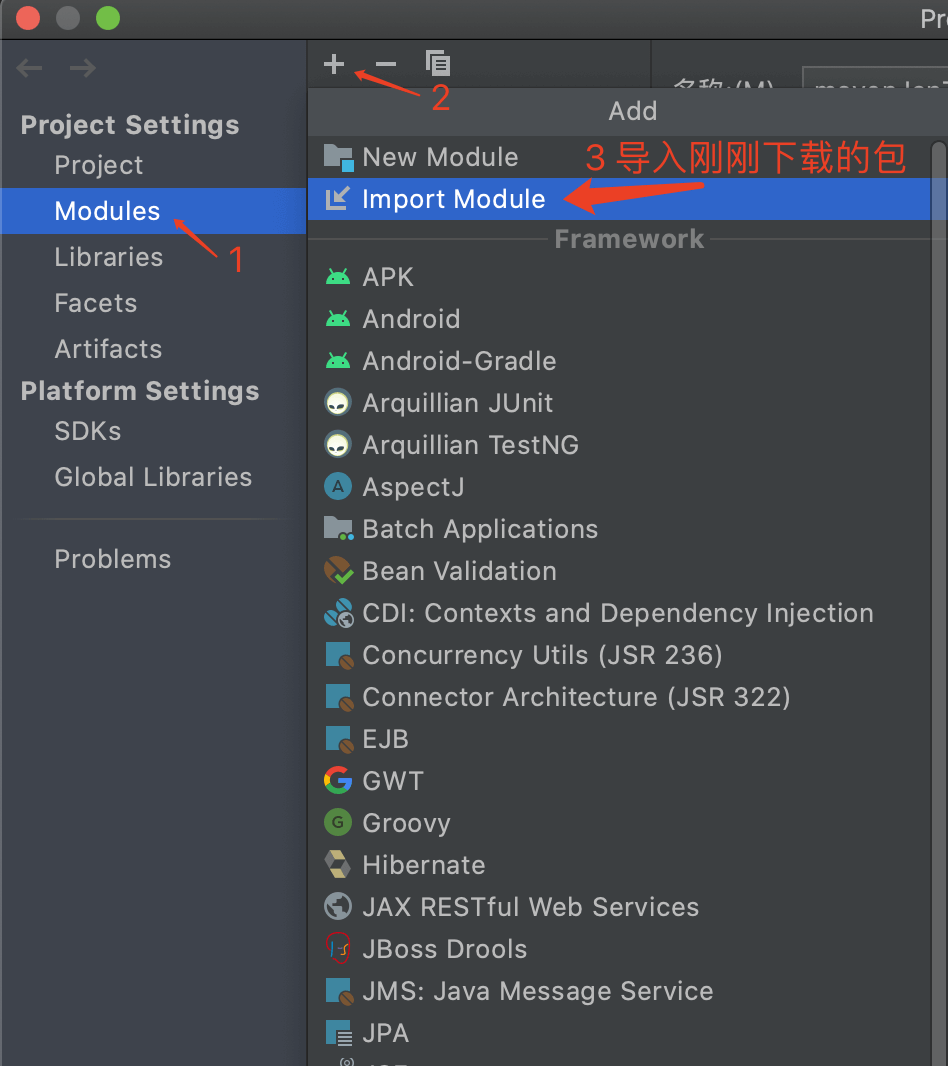The width and height of the screenshot is (948, 1066).
Task: Click the APK Android icon
Action: (338, 277)
